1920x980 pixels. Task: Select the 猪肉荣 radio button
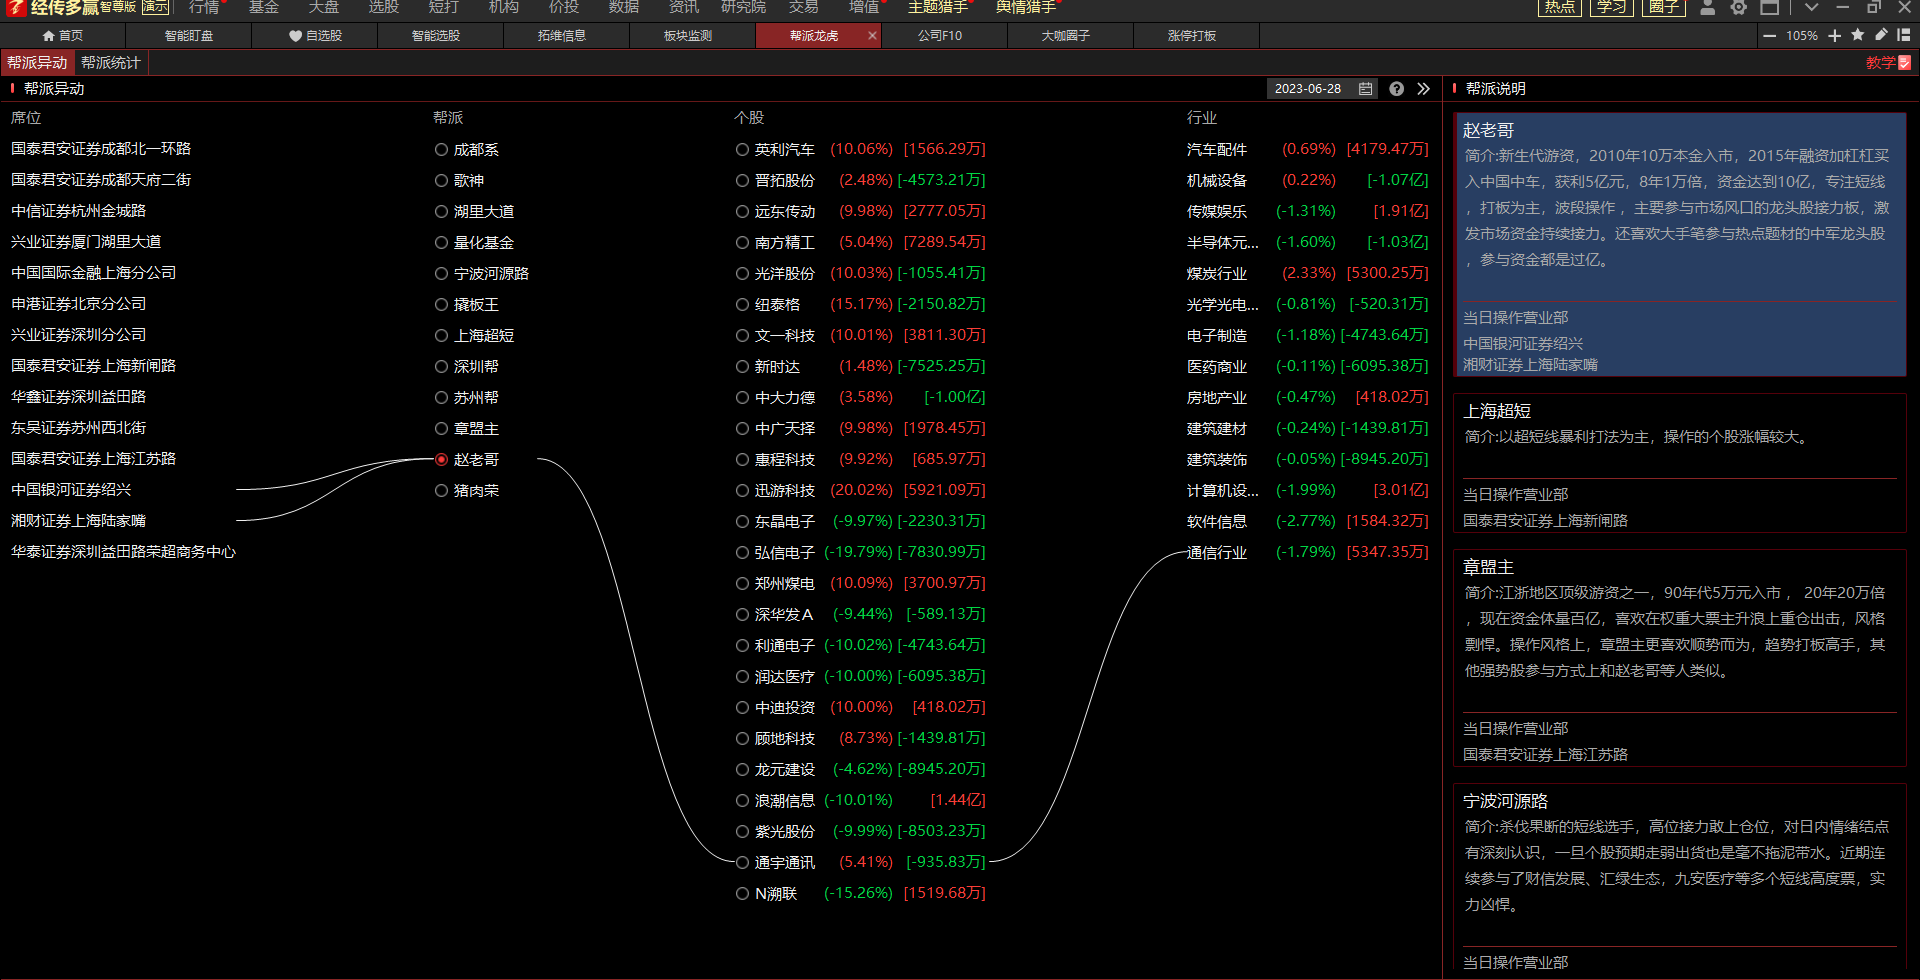point(441,491)
